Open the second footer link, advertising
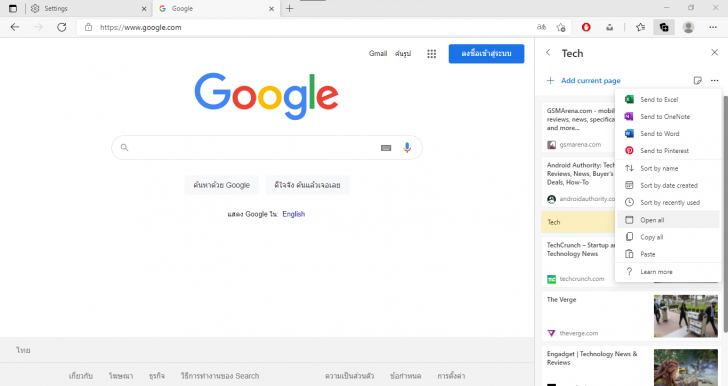Viewport: 728px width, 386px height. coord(121,376)
